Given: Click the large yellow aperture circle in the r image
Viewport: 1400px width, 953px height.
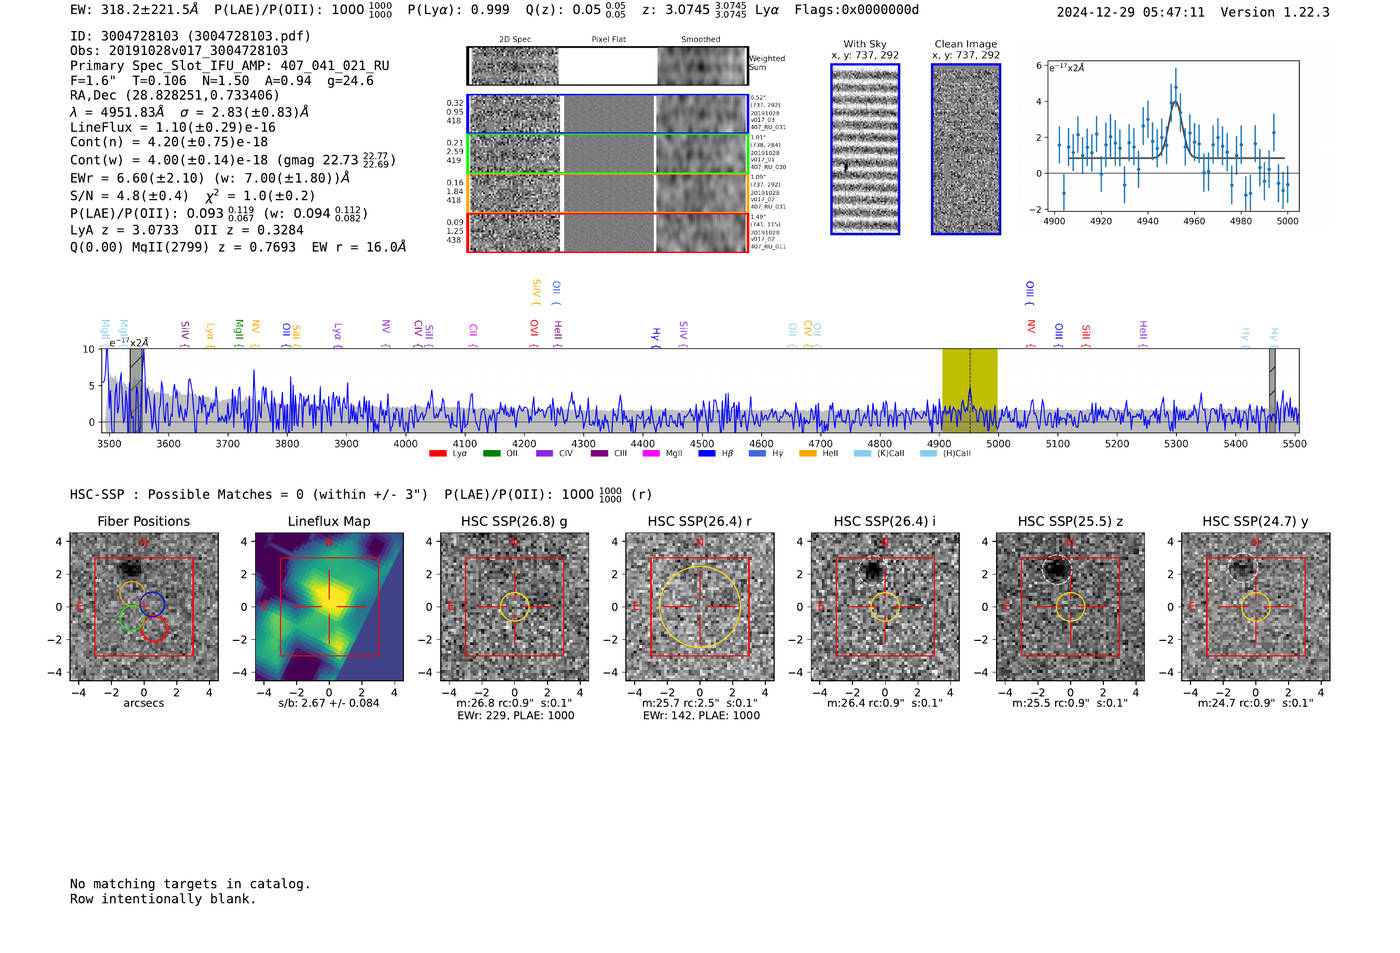Looking at the screenshot, I should click(x=700, y=607).
